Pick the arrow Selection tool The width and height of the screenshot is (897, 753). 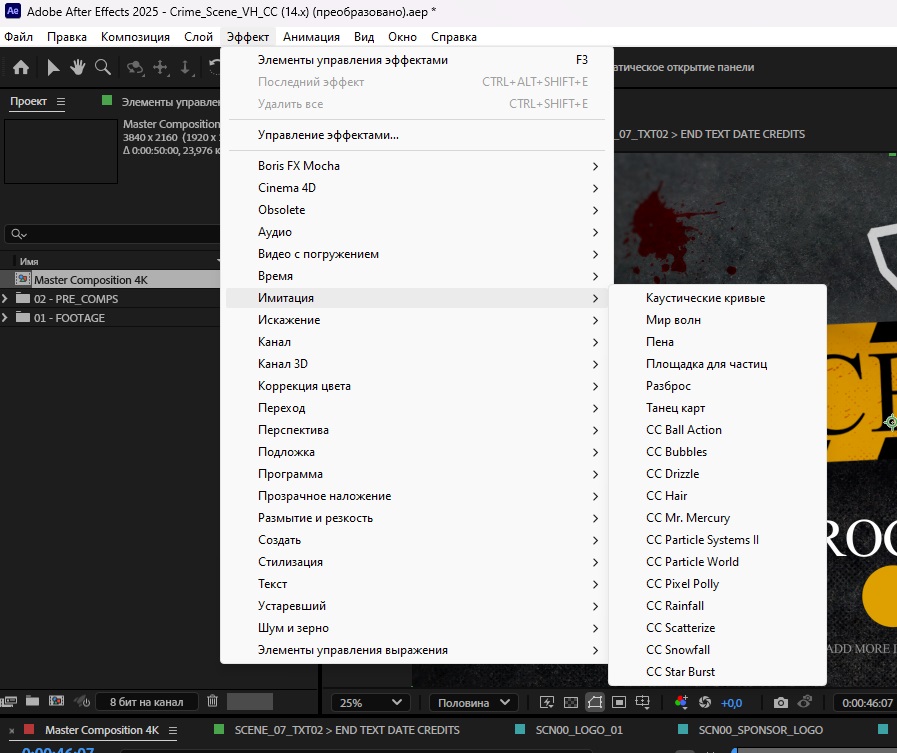point(54,68)
